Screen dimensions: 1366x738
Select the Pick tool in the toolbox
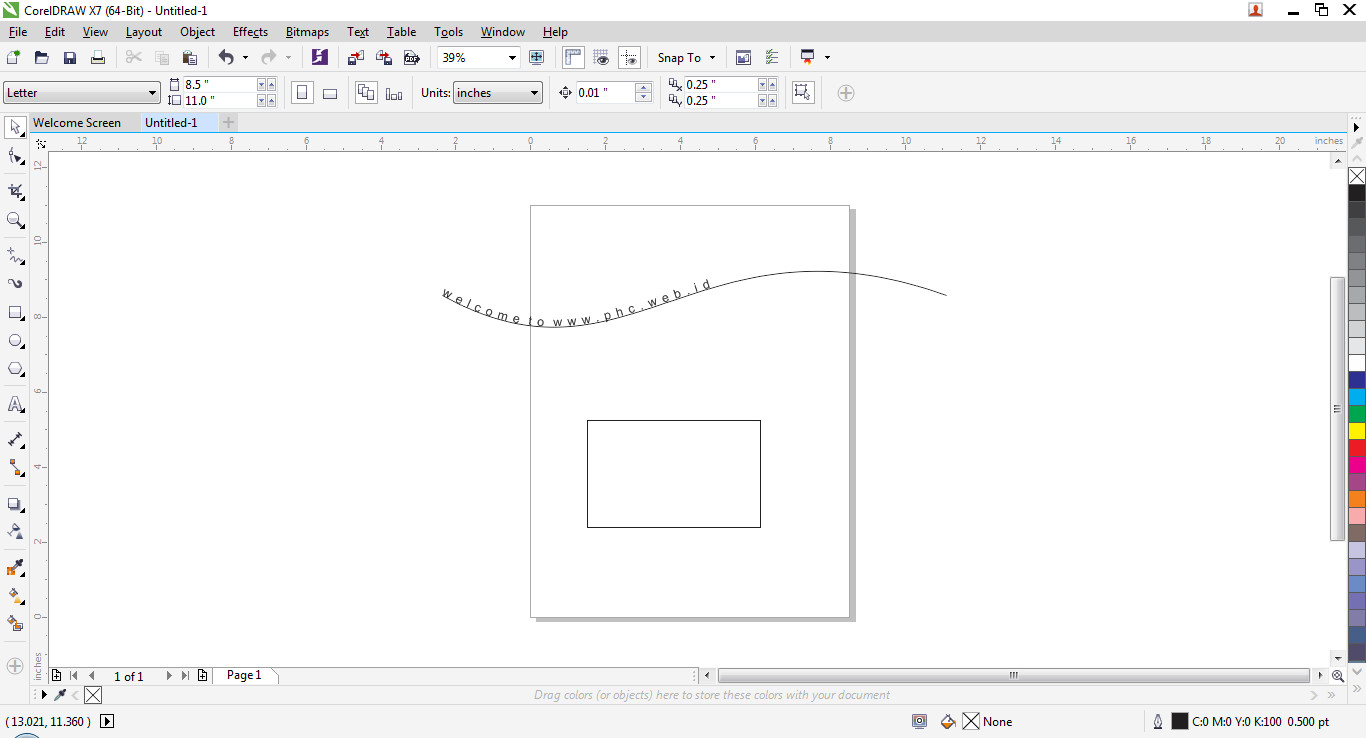coord(16,127)
